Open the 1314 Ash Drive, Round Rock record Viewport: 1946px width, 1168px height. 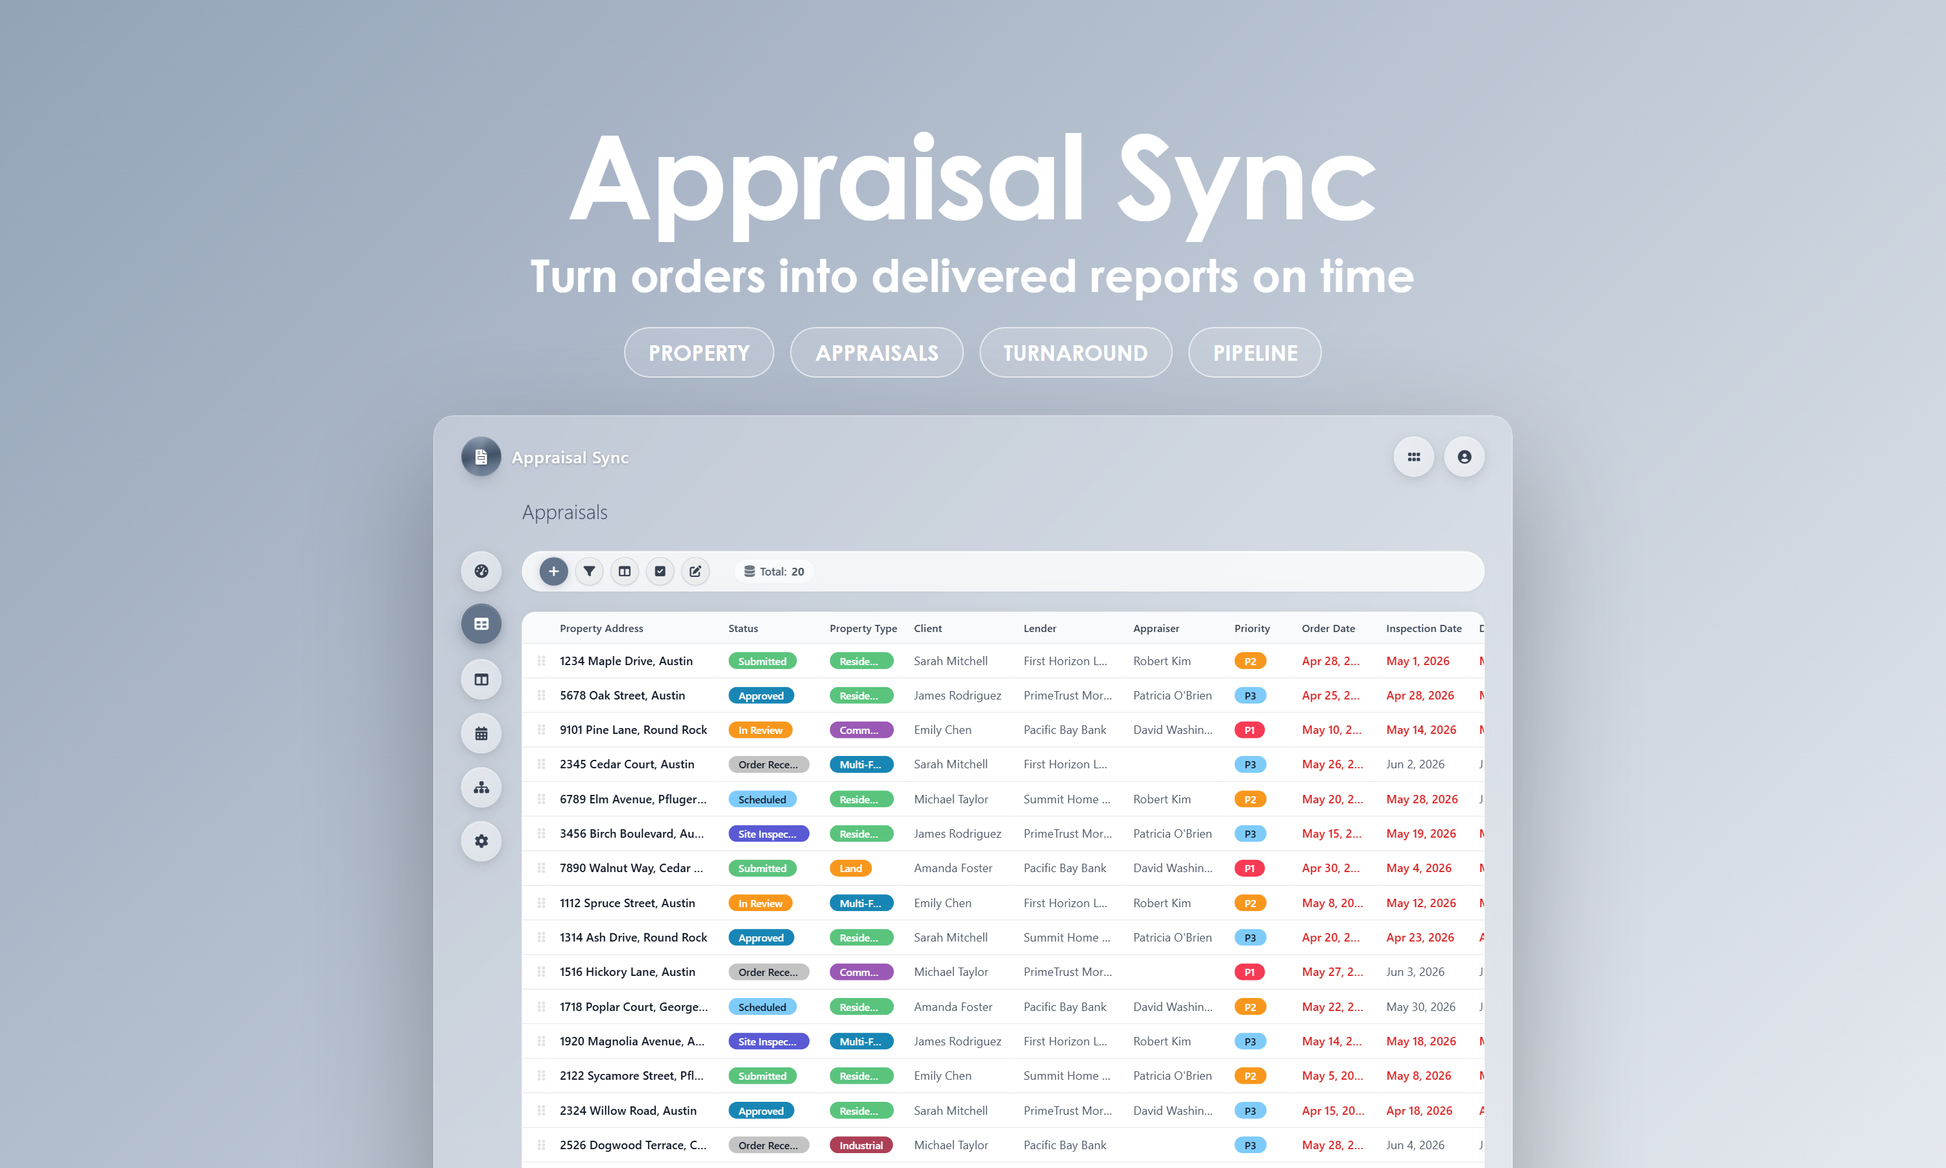point(633,937)
